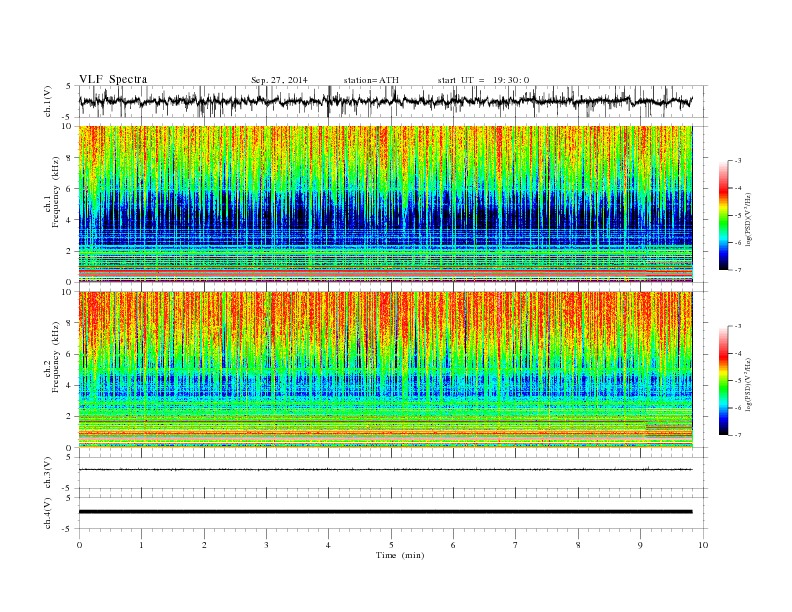The width and height of the screenshot is (792, 612).
Task: Click the "-3" tick on ch.1 colorbar
Action: pyautogui.click(x=737, y=161)
